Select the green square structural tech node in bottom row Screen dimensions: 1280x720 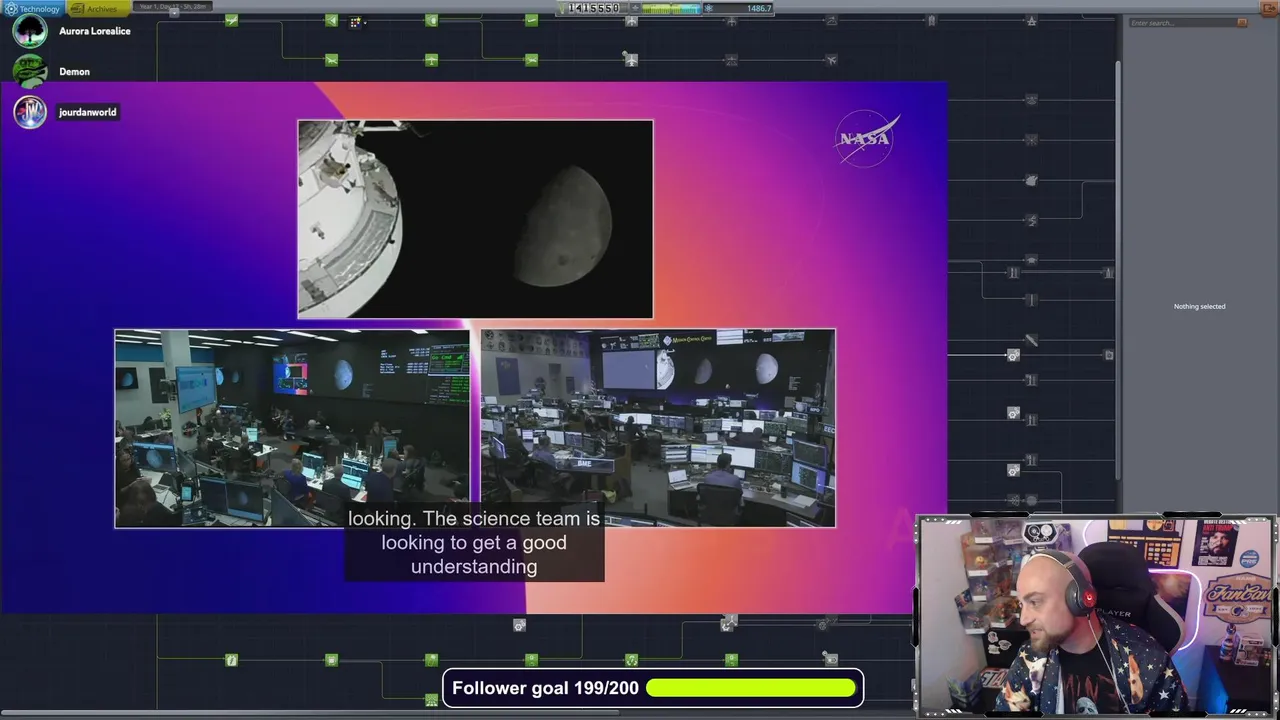(331, 660)
